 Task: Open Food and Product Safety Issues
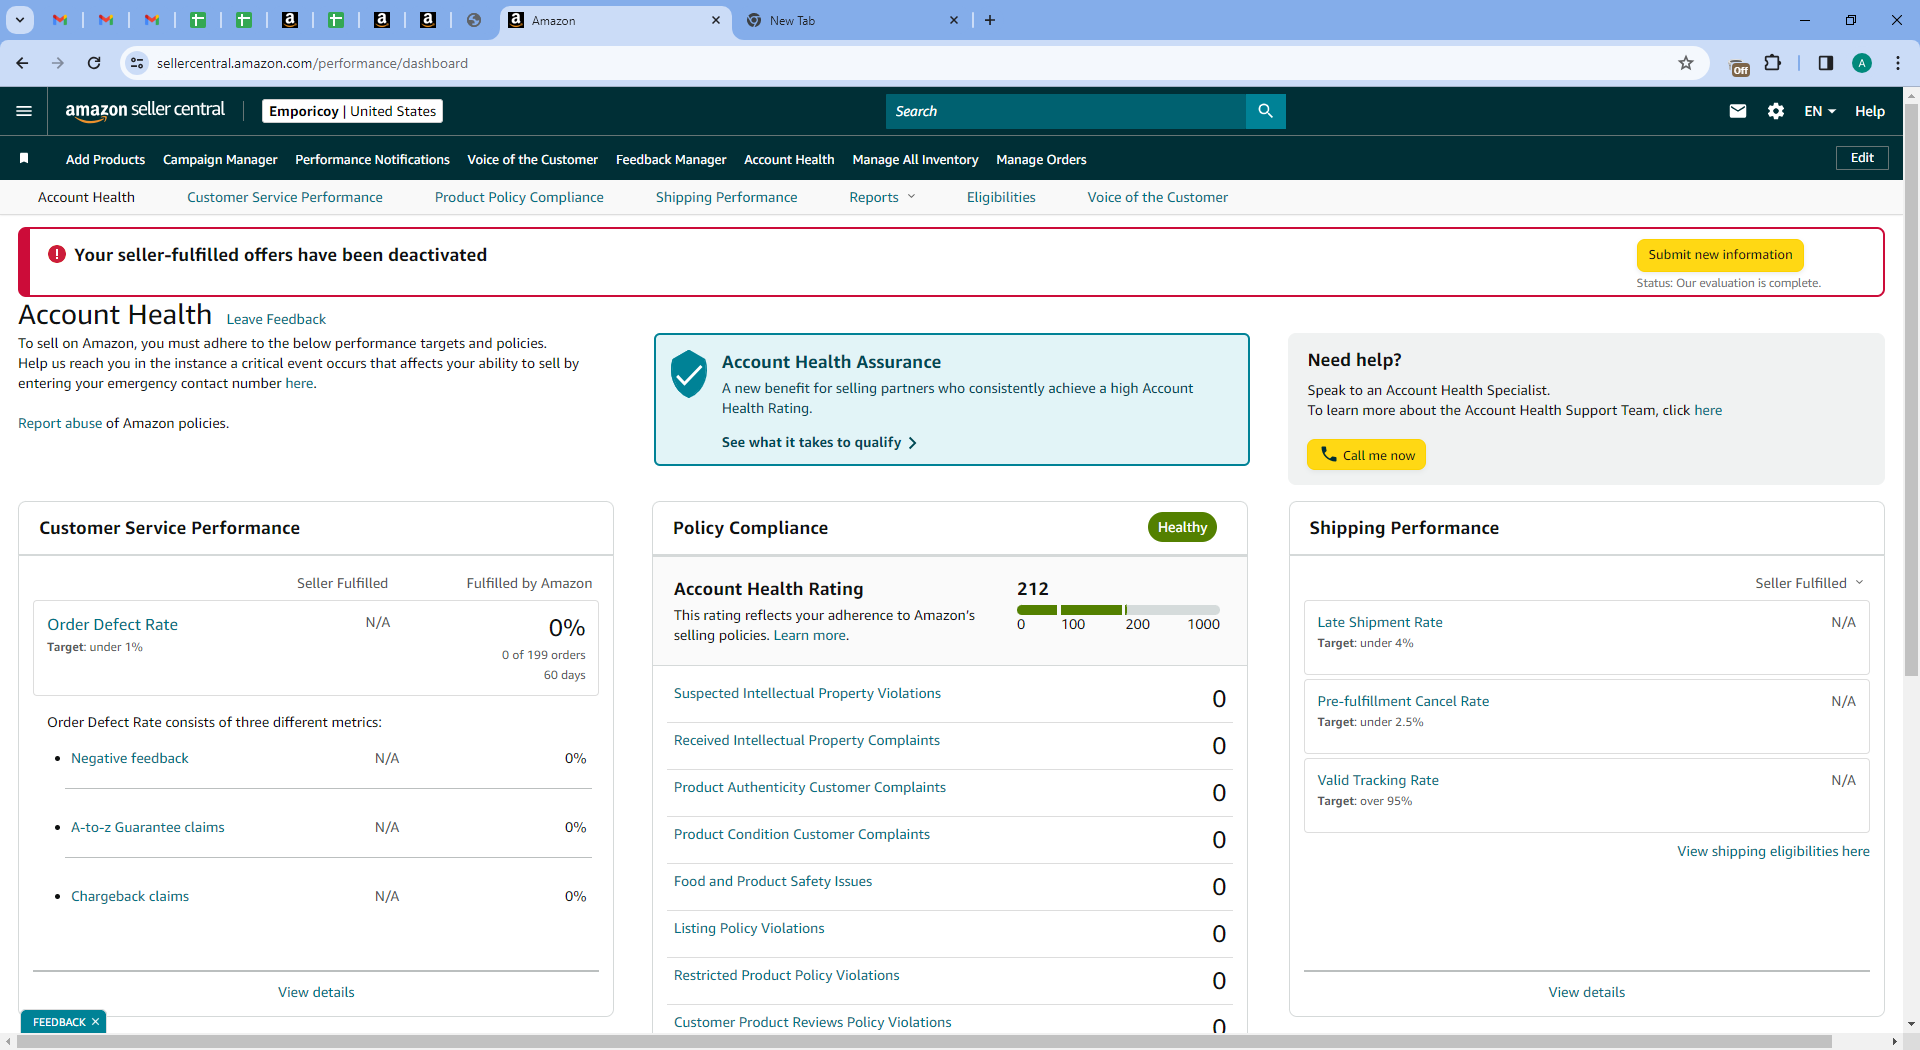(773, 881)
